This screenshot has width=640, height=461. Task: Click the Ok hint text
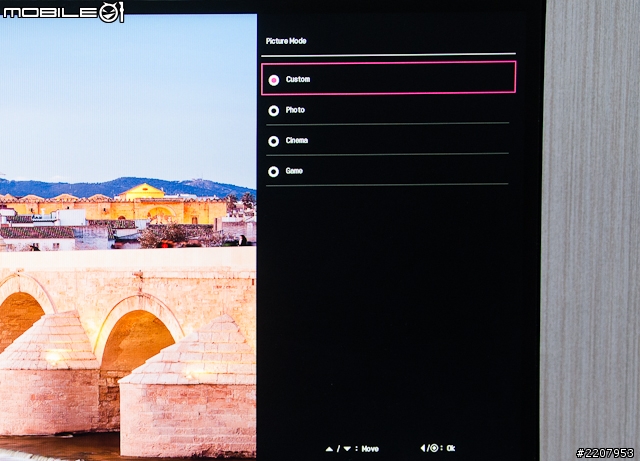pos(451,448)
